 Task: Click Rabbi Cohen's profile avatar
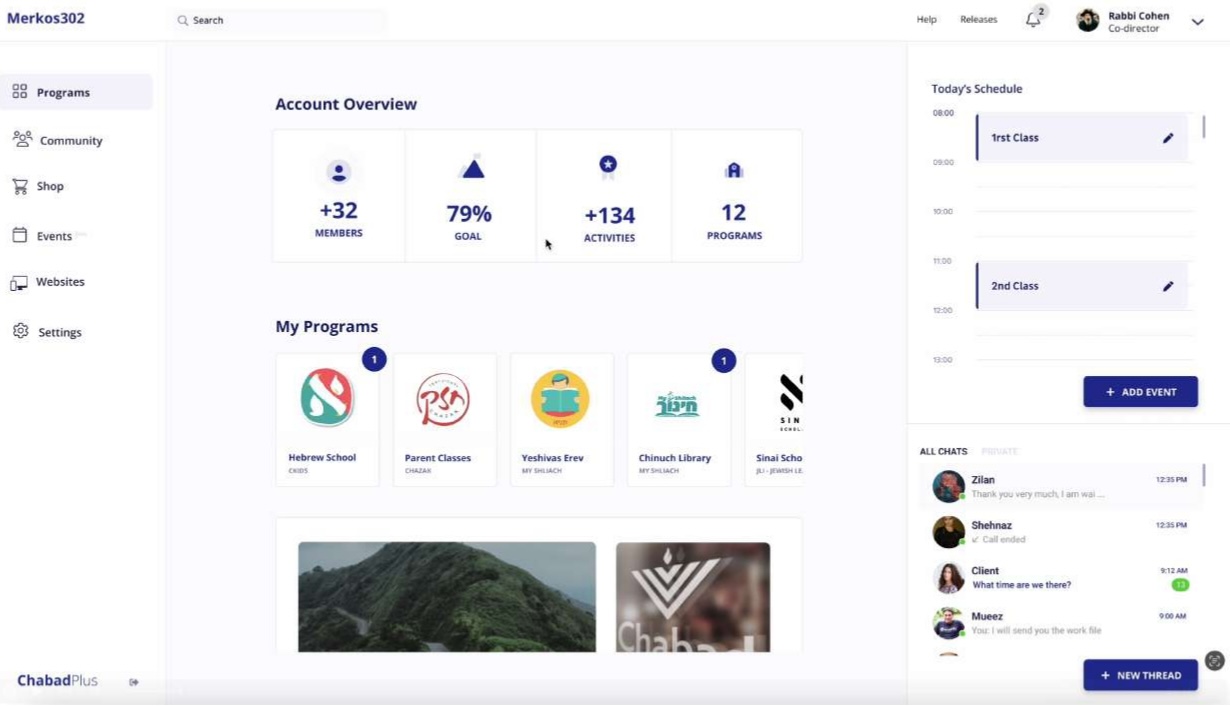[x=1088, y=20]
